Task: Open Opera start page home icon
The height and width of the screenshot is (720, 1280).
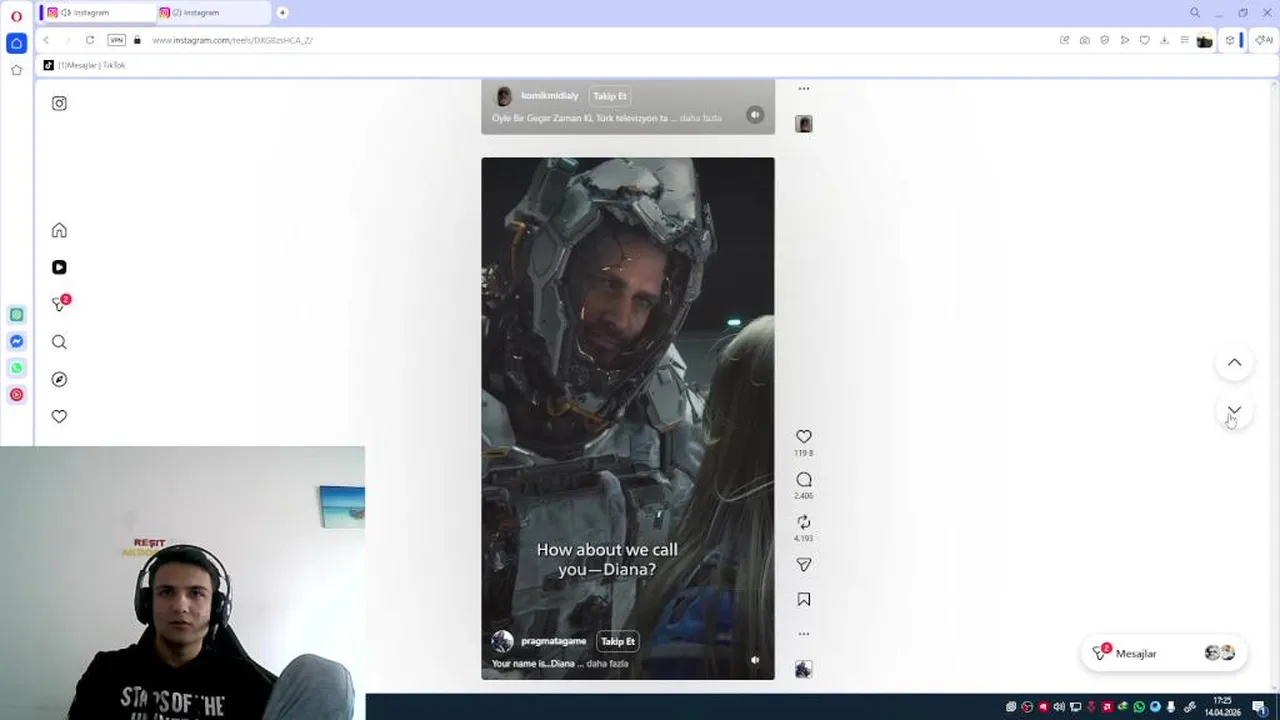Action: pyautogui.click(x=16, y=43)
